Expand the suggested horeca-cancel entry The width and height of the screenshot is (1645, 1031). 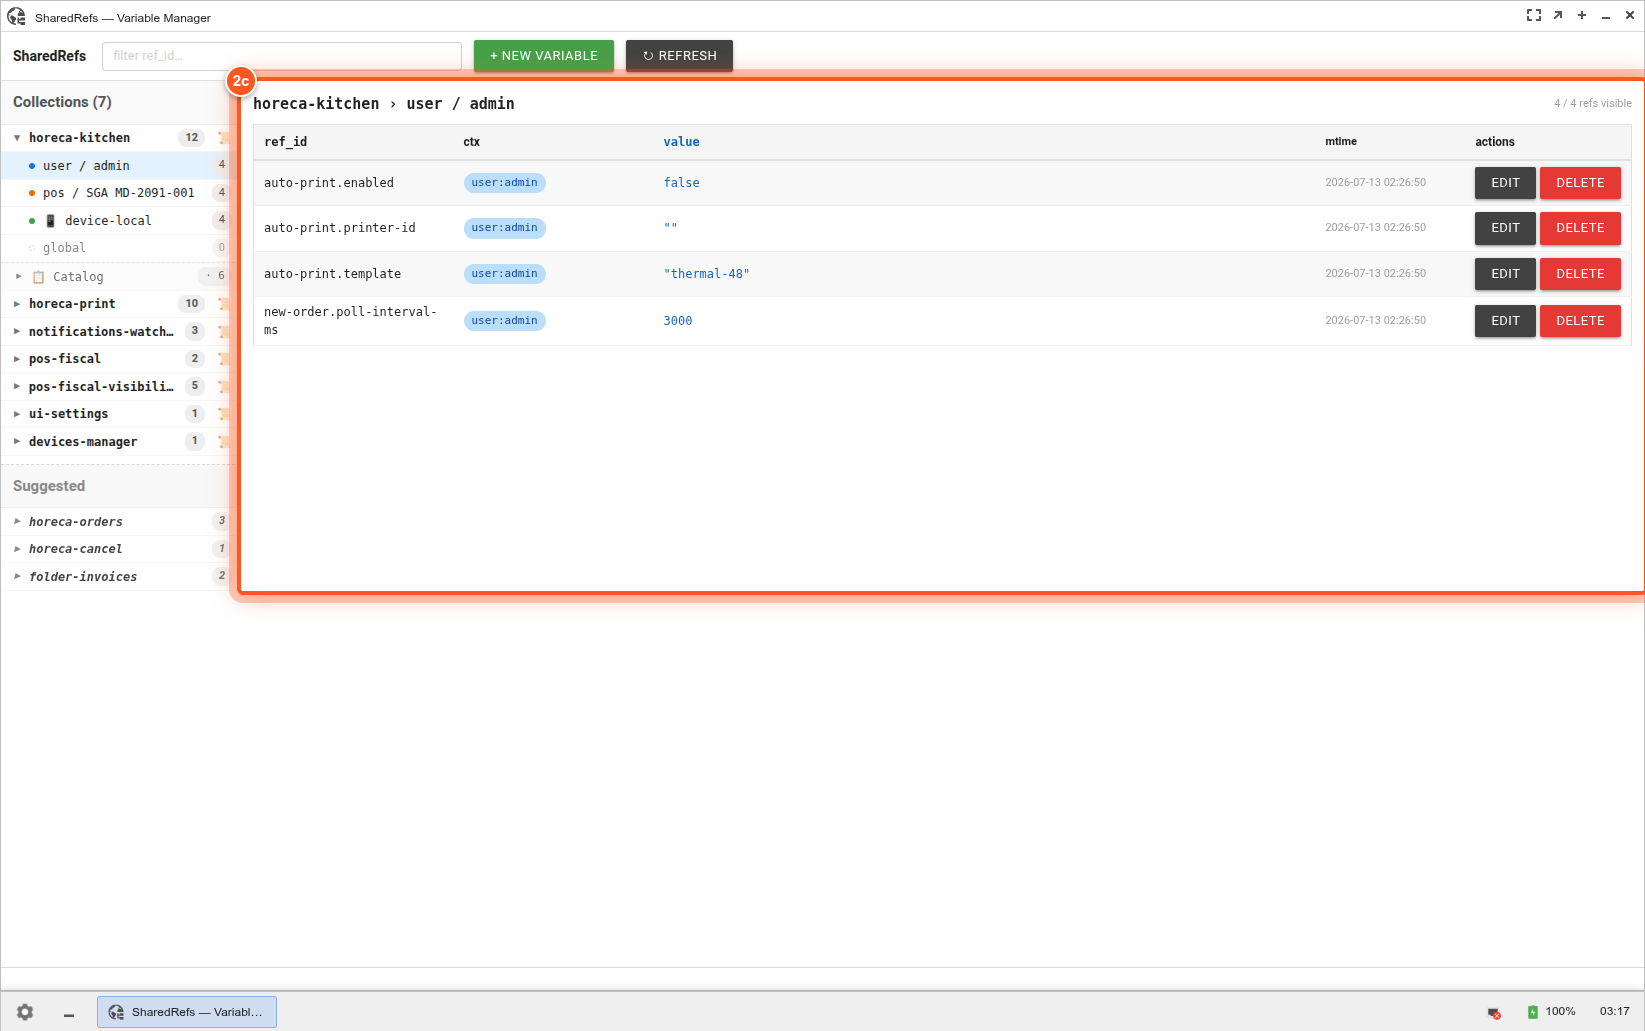coord(17,549)
